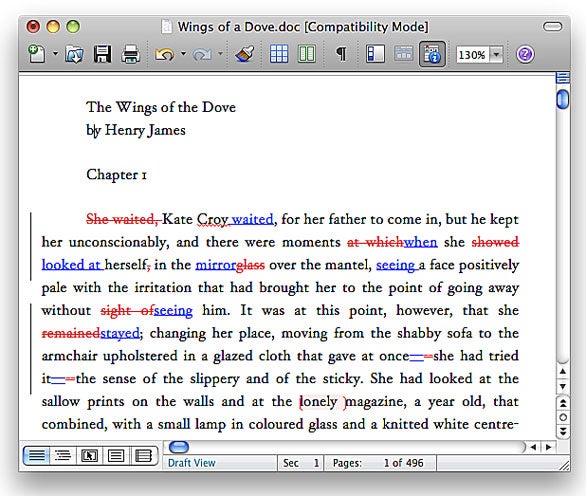Save the document with floppy icon

[102, 54]
